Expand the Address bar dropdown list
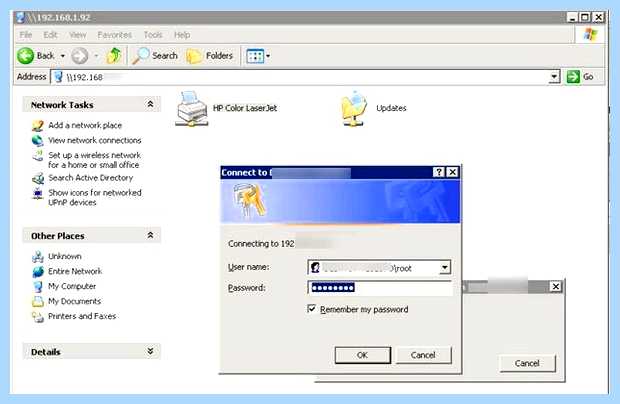 click(555, 77)
